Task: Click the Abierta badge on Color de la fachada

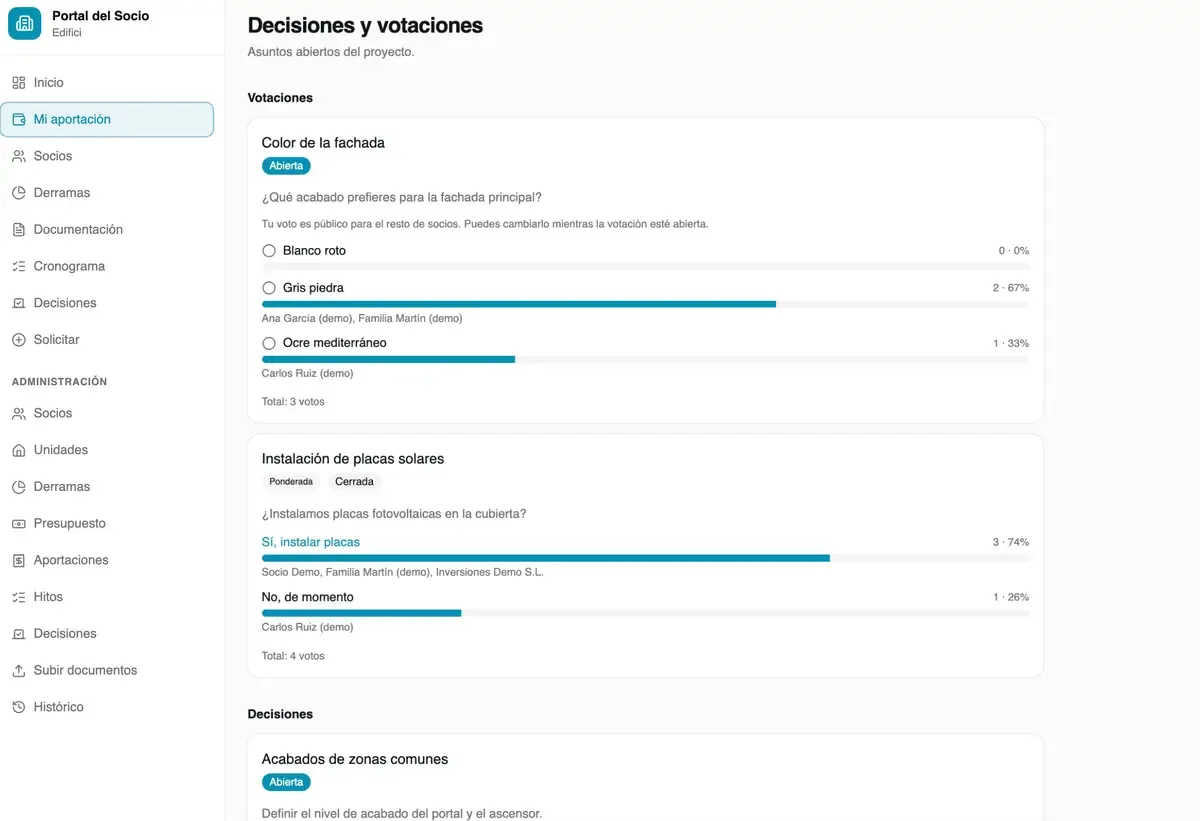Action: (x=286, y=166)
